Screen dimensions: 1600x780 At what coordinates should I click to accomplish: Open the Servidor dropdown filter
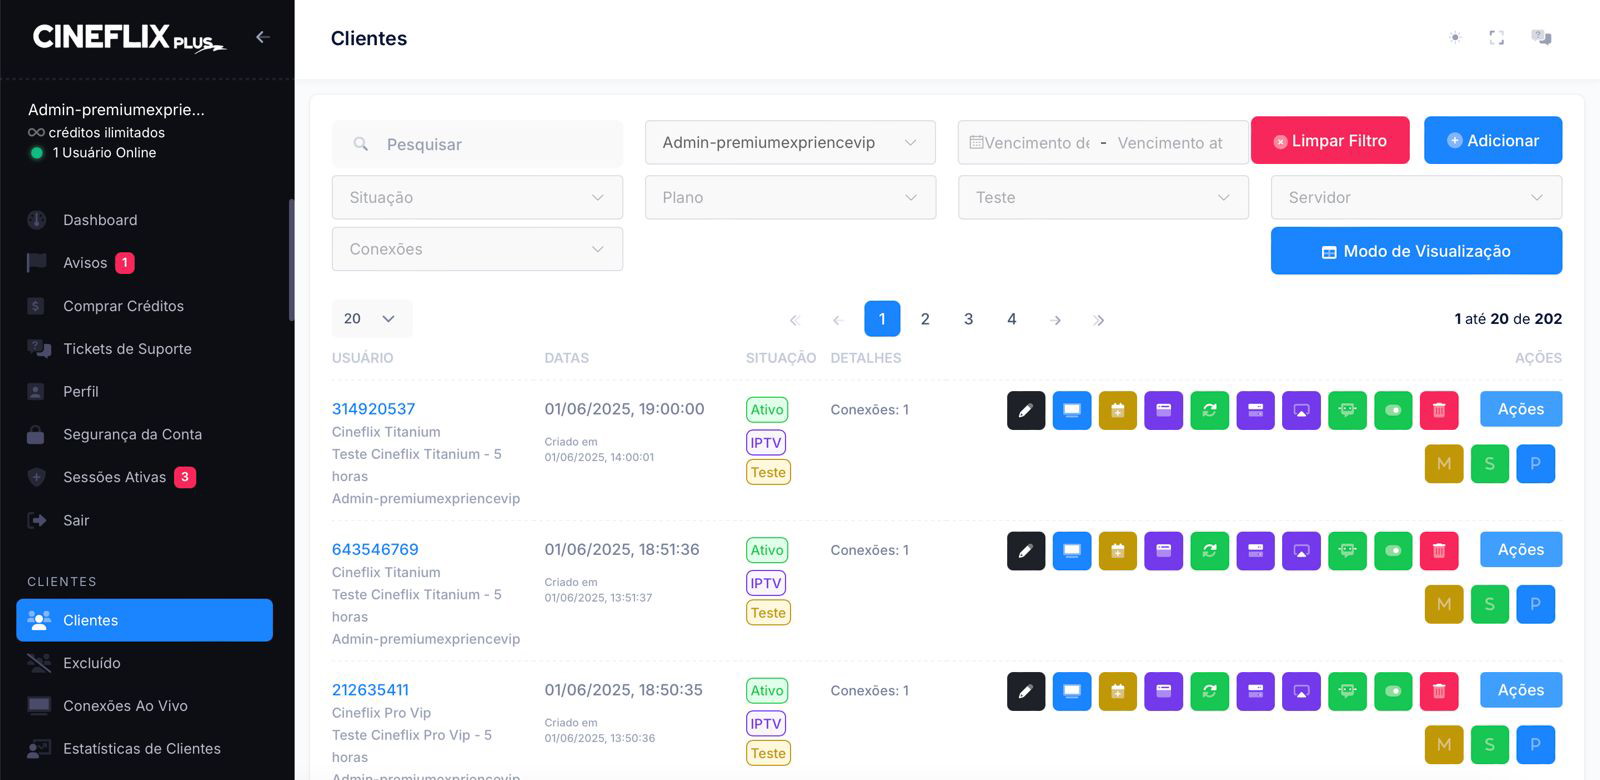pos(1415,198)
